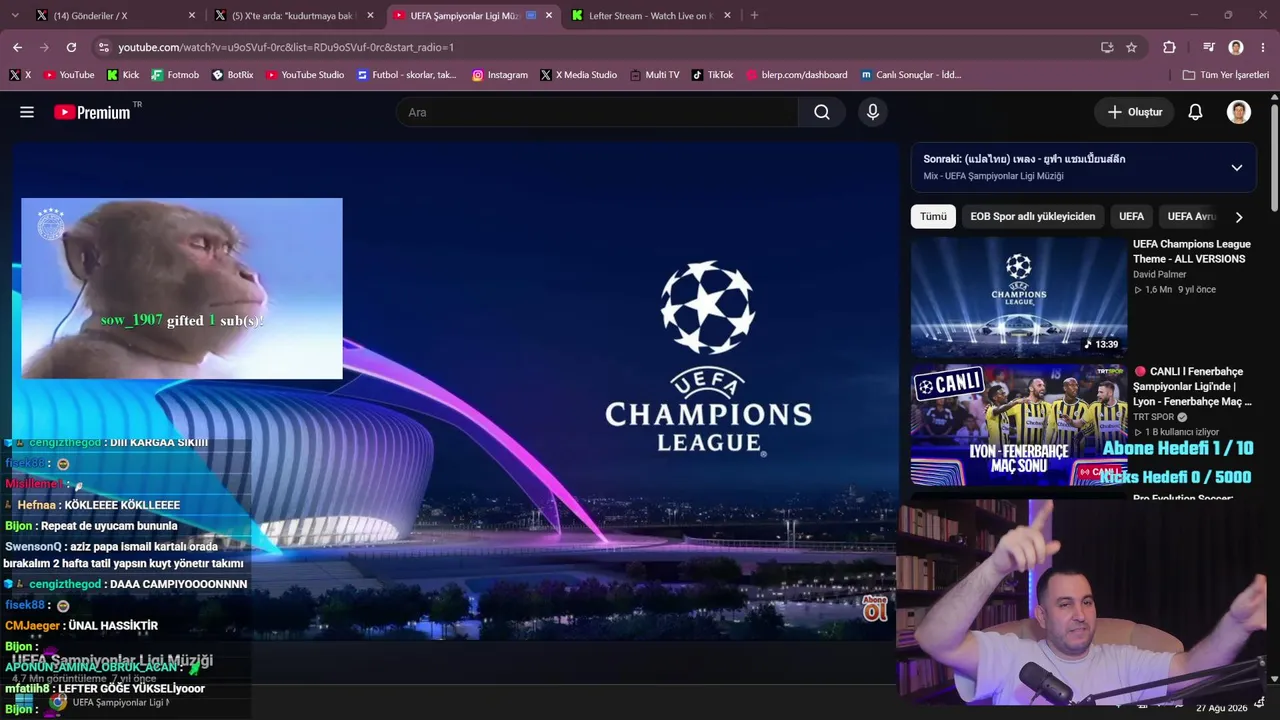Open the Canlı Sonuçlar bookmark

912,75
